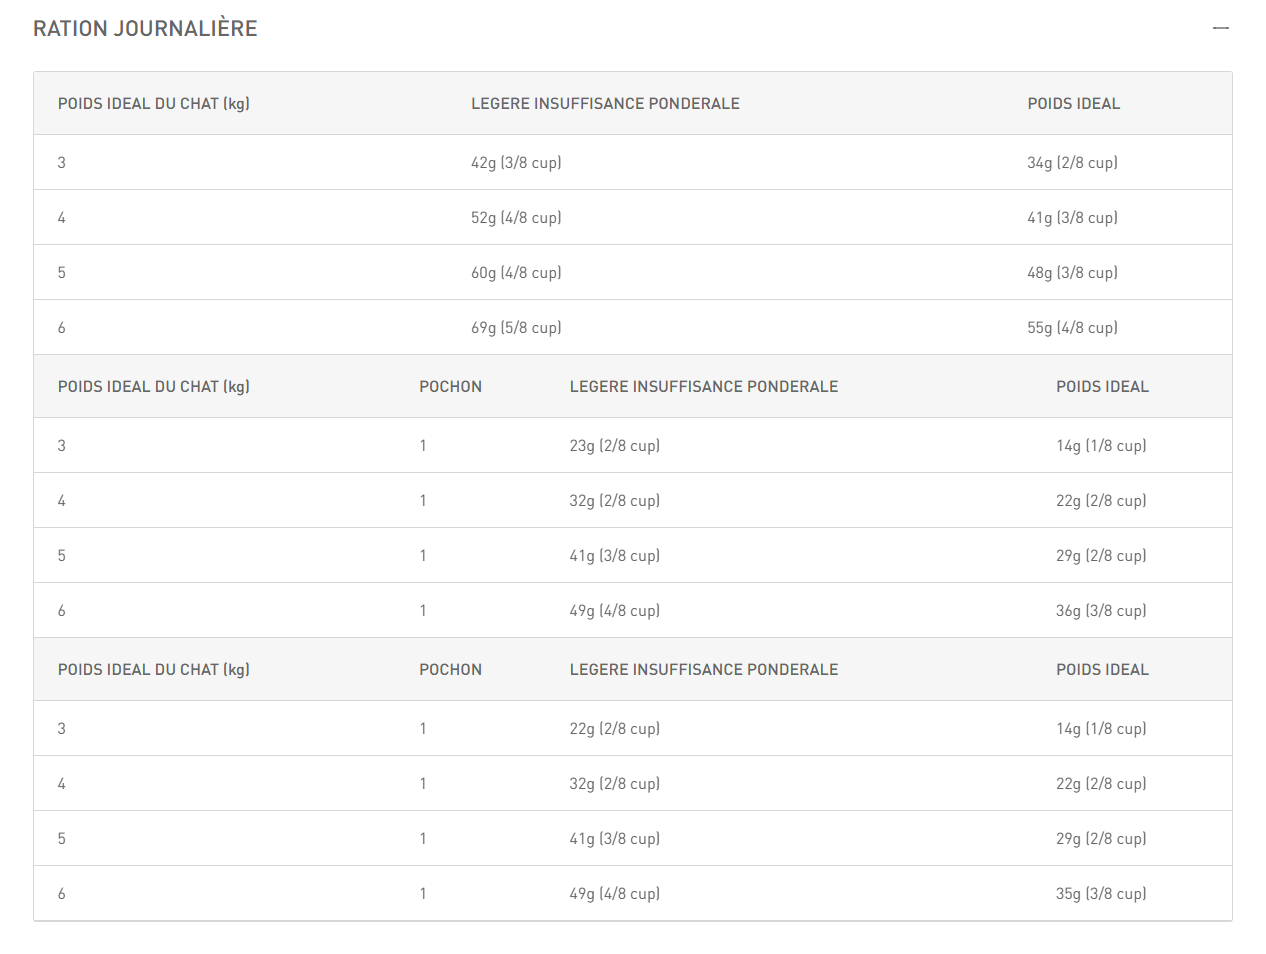This screenshot has height=954, width=1266.
Task: Click the 23g (2/8 cup) value
Action: (x=614, y=445)
